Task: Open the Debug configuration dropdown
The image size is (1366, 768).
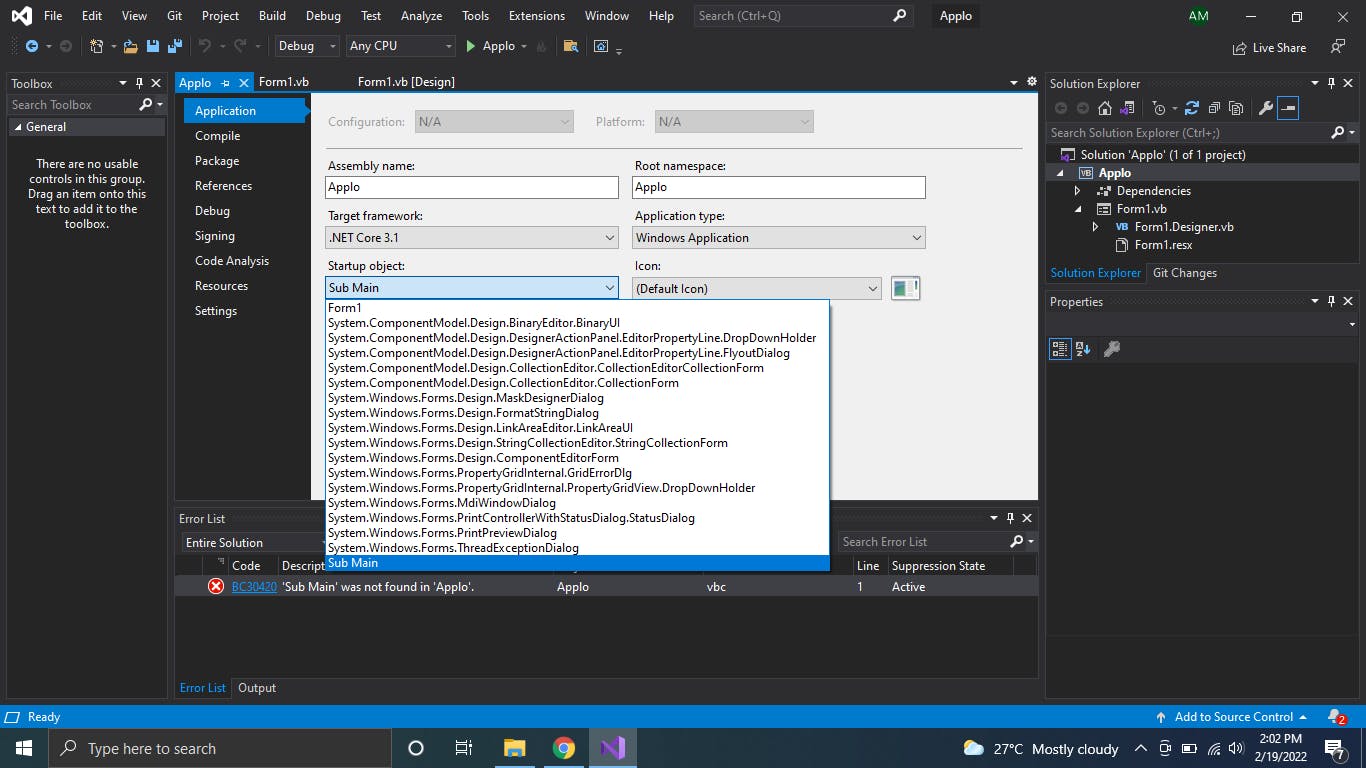Action: click(x=308, y=46)
